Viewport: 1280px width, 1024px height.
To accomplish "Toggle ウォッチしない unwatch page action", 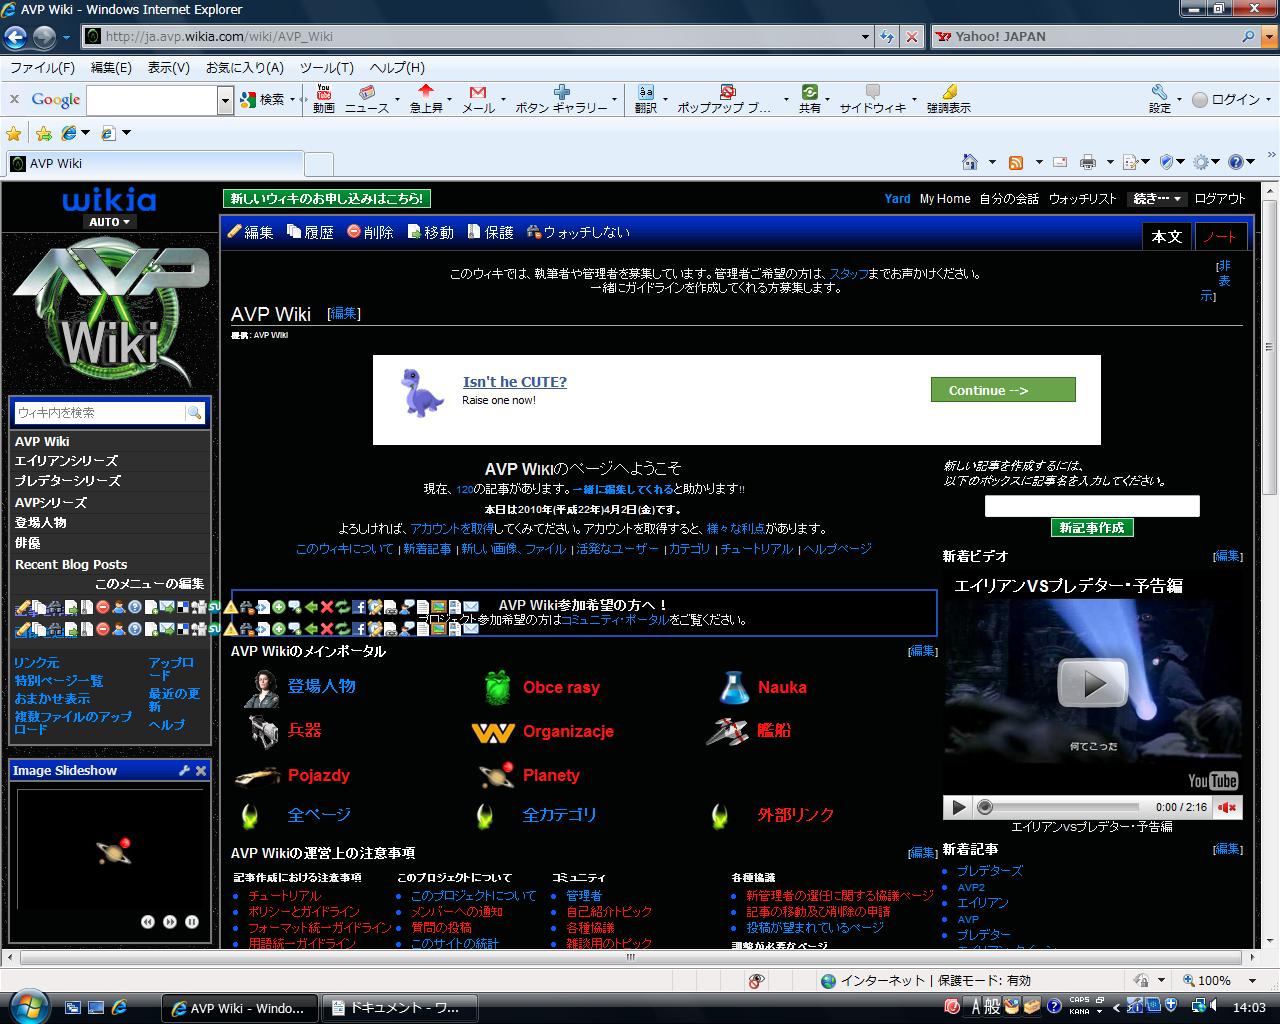I will (578, 232).
